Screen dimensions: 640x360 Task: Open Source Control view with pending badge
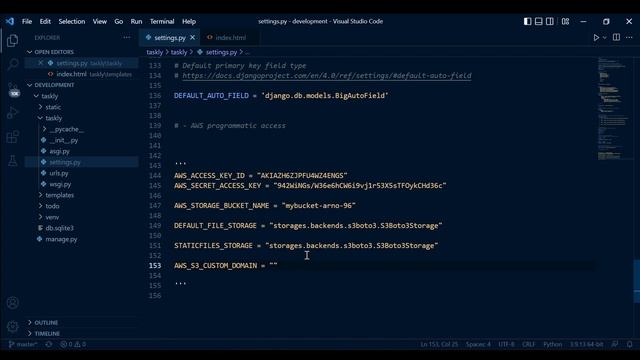coord(13,89)
